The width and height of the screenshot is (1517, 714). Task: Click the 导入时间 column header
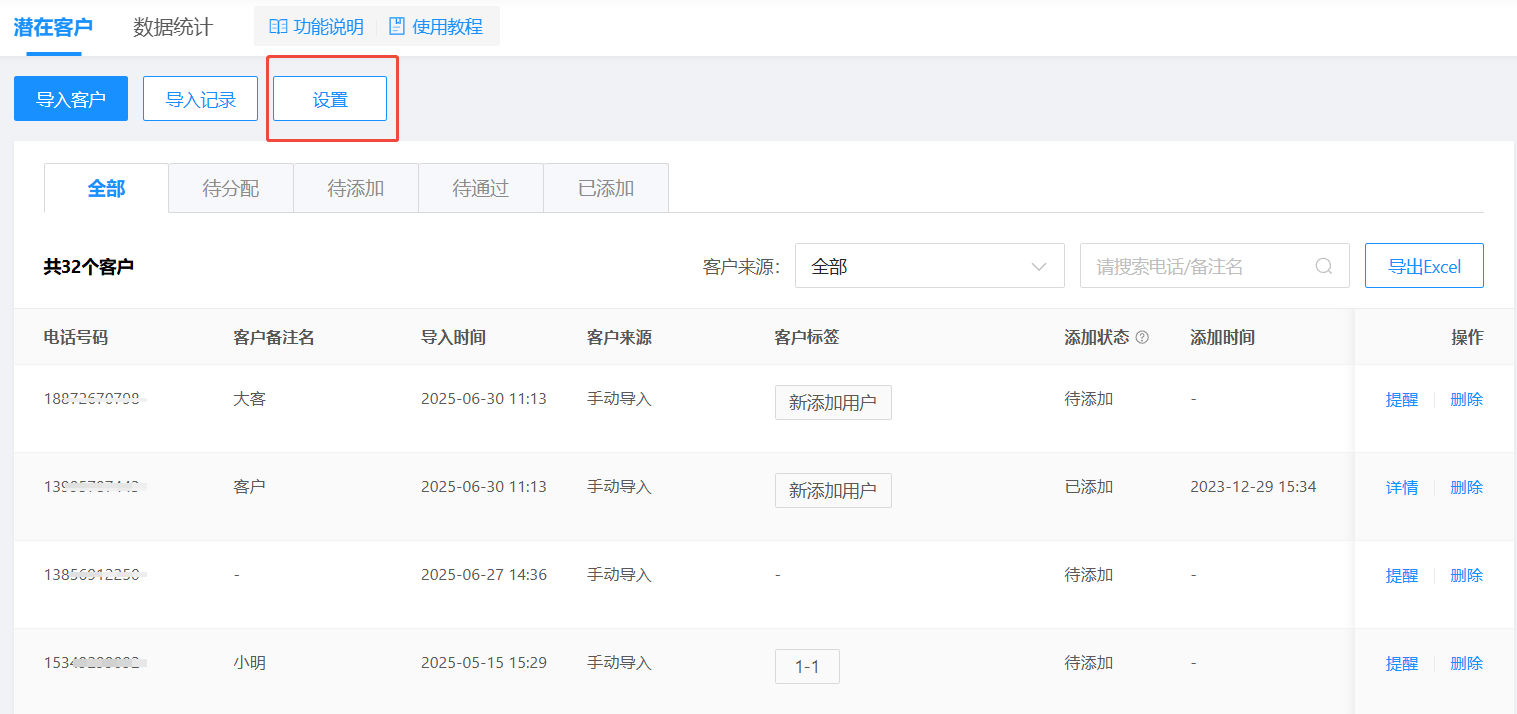click(x=453, y=337)
